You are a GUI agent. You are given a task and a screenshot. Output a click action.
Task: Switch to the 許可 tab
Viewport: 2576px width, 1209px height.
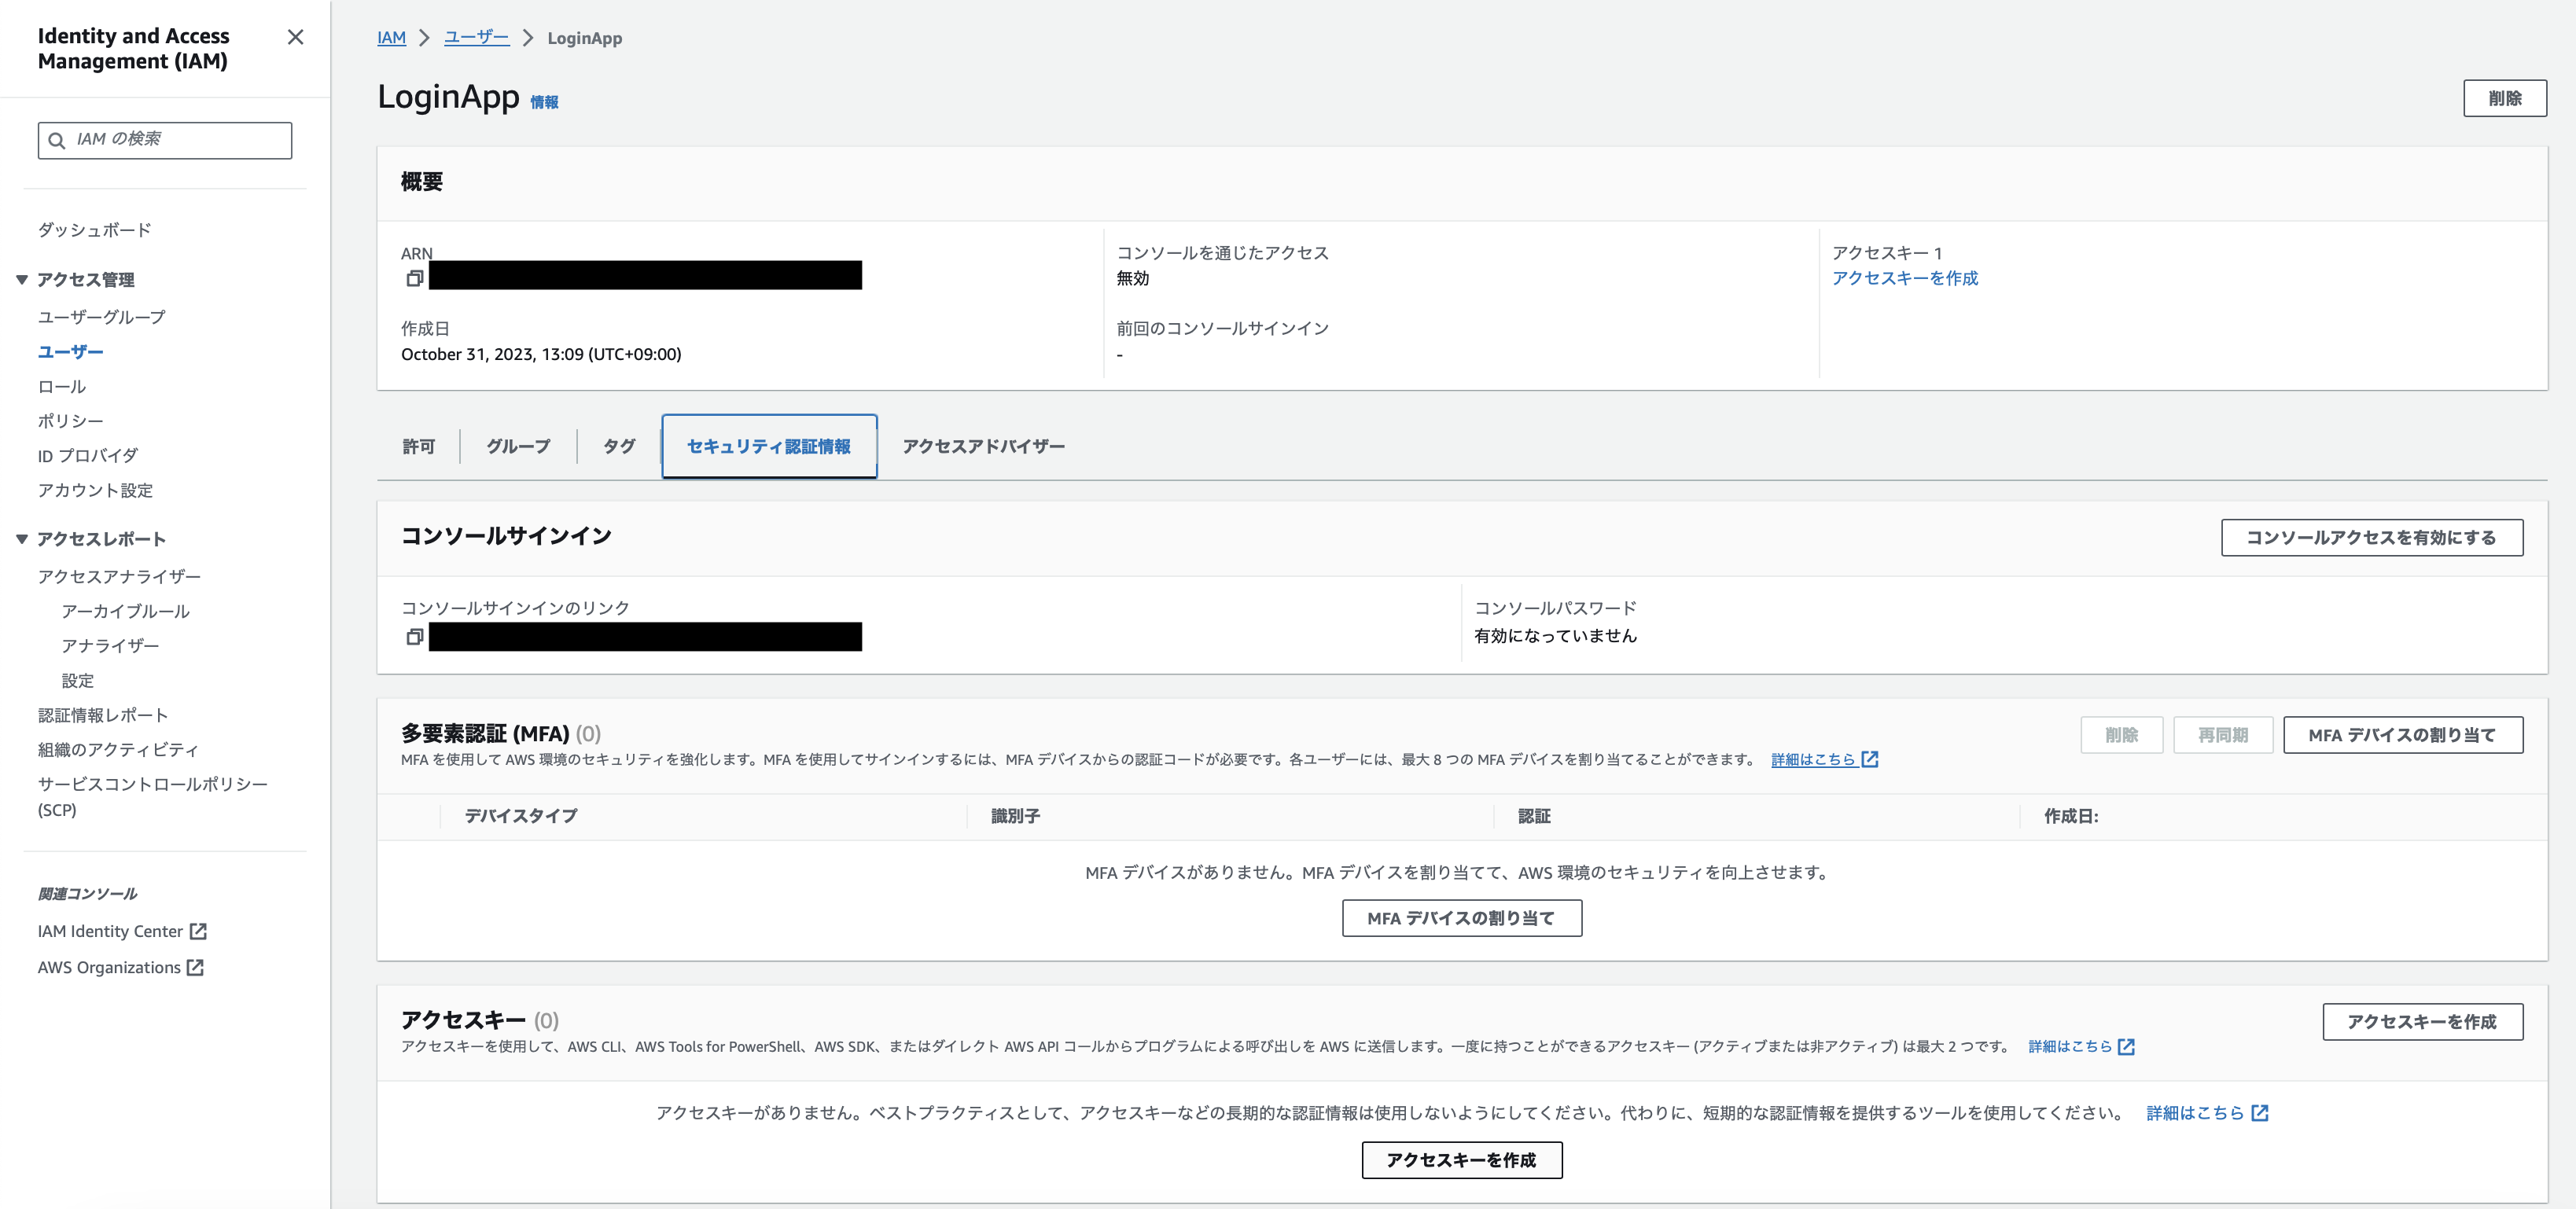419,446
